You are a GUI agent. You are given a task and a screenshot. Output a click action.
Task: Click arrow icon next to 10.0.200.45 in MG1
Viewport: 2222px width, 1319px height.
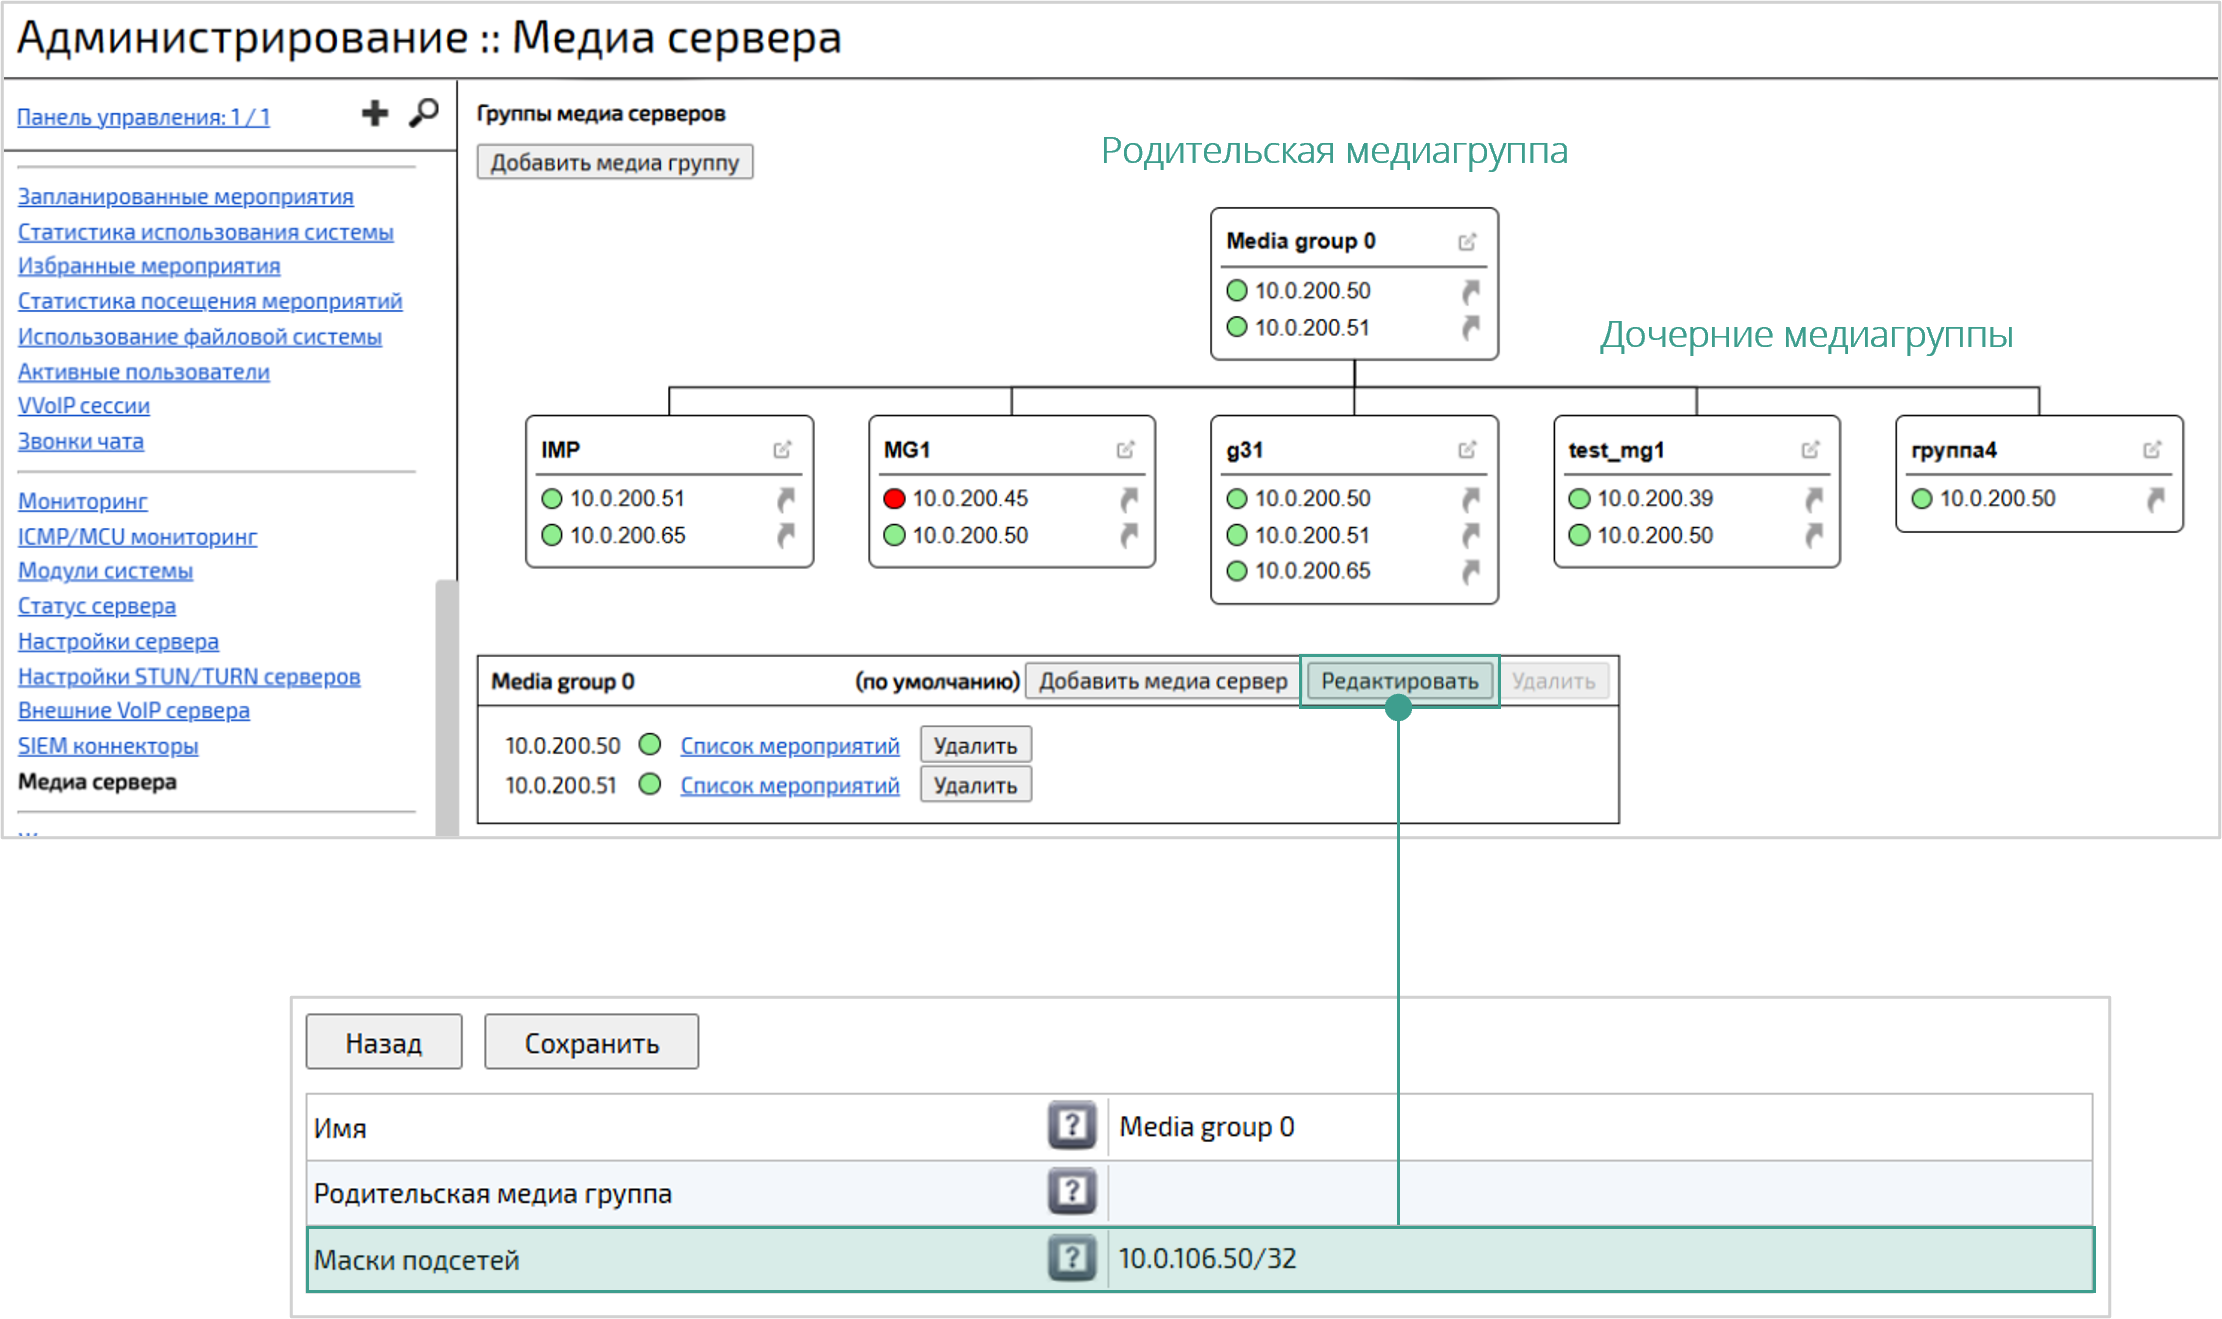click(x=1129, y=498)
